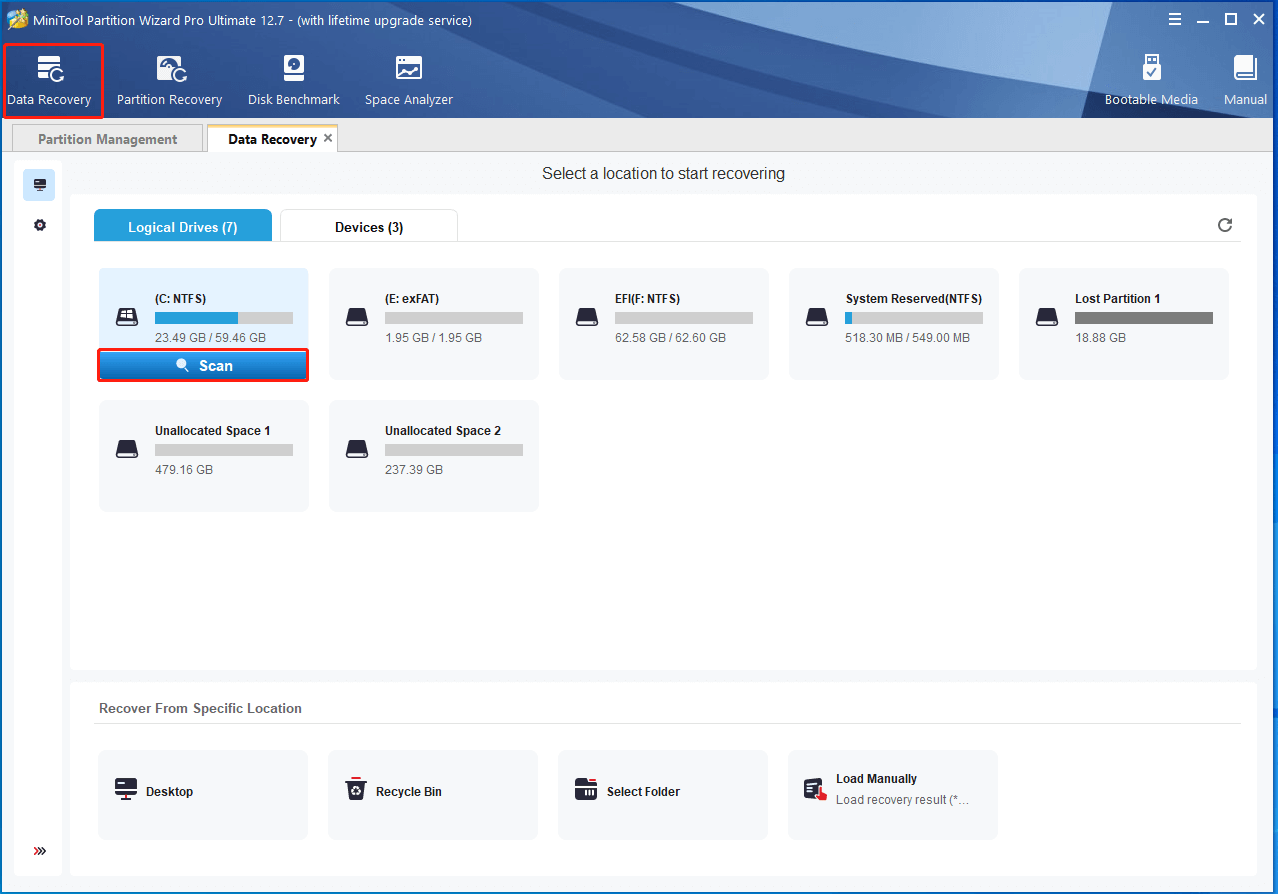
Task: Click System Reserved usage bar
Action: click(914, 318)
